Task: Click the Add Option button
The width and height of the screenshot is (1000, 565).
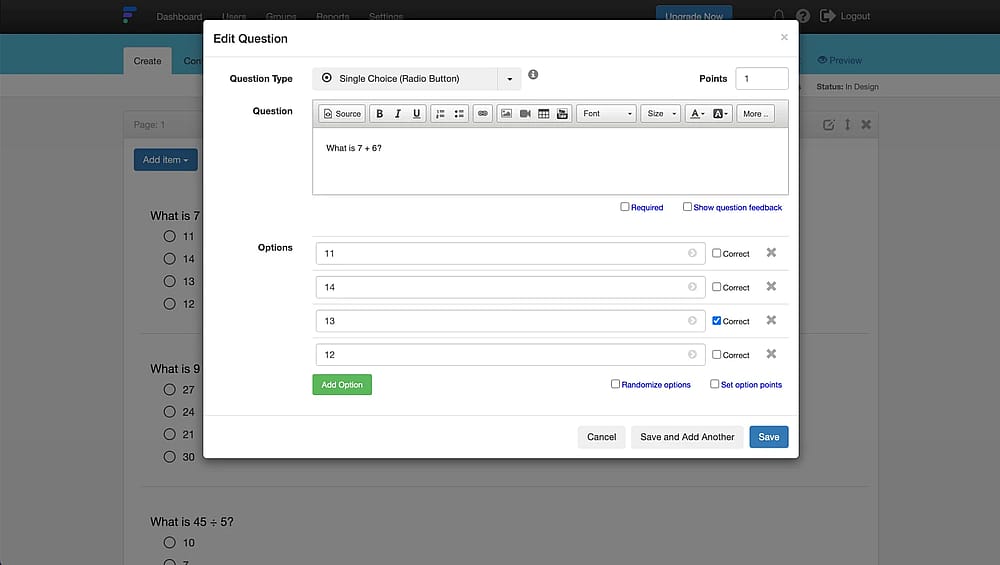Action: point(342,385)
